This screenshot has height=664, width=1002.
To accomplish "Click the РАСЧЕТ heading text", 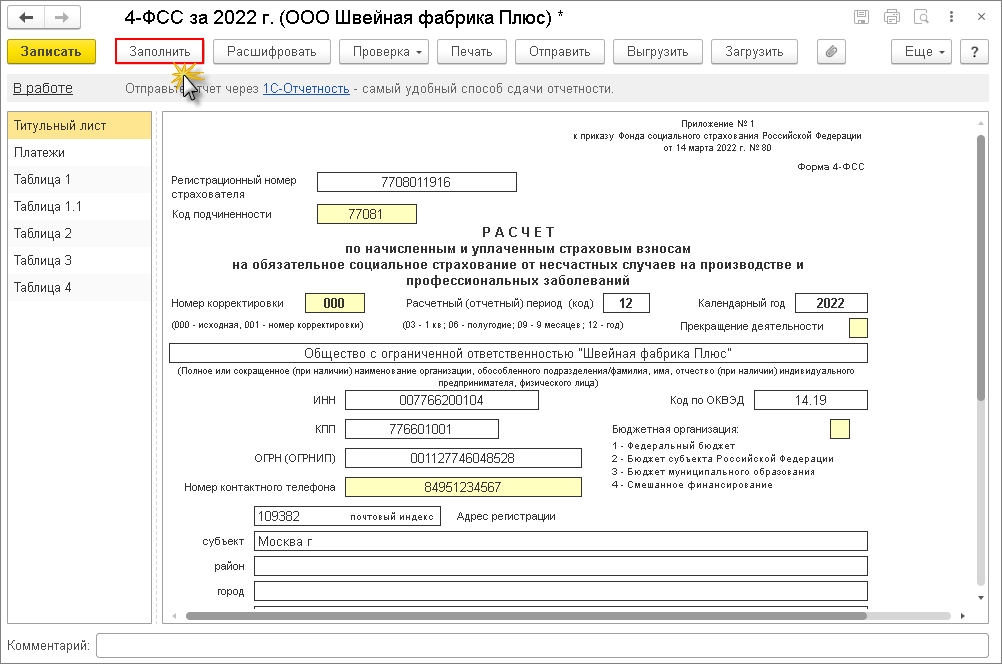I will [x=518, y=231].
